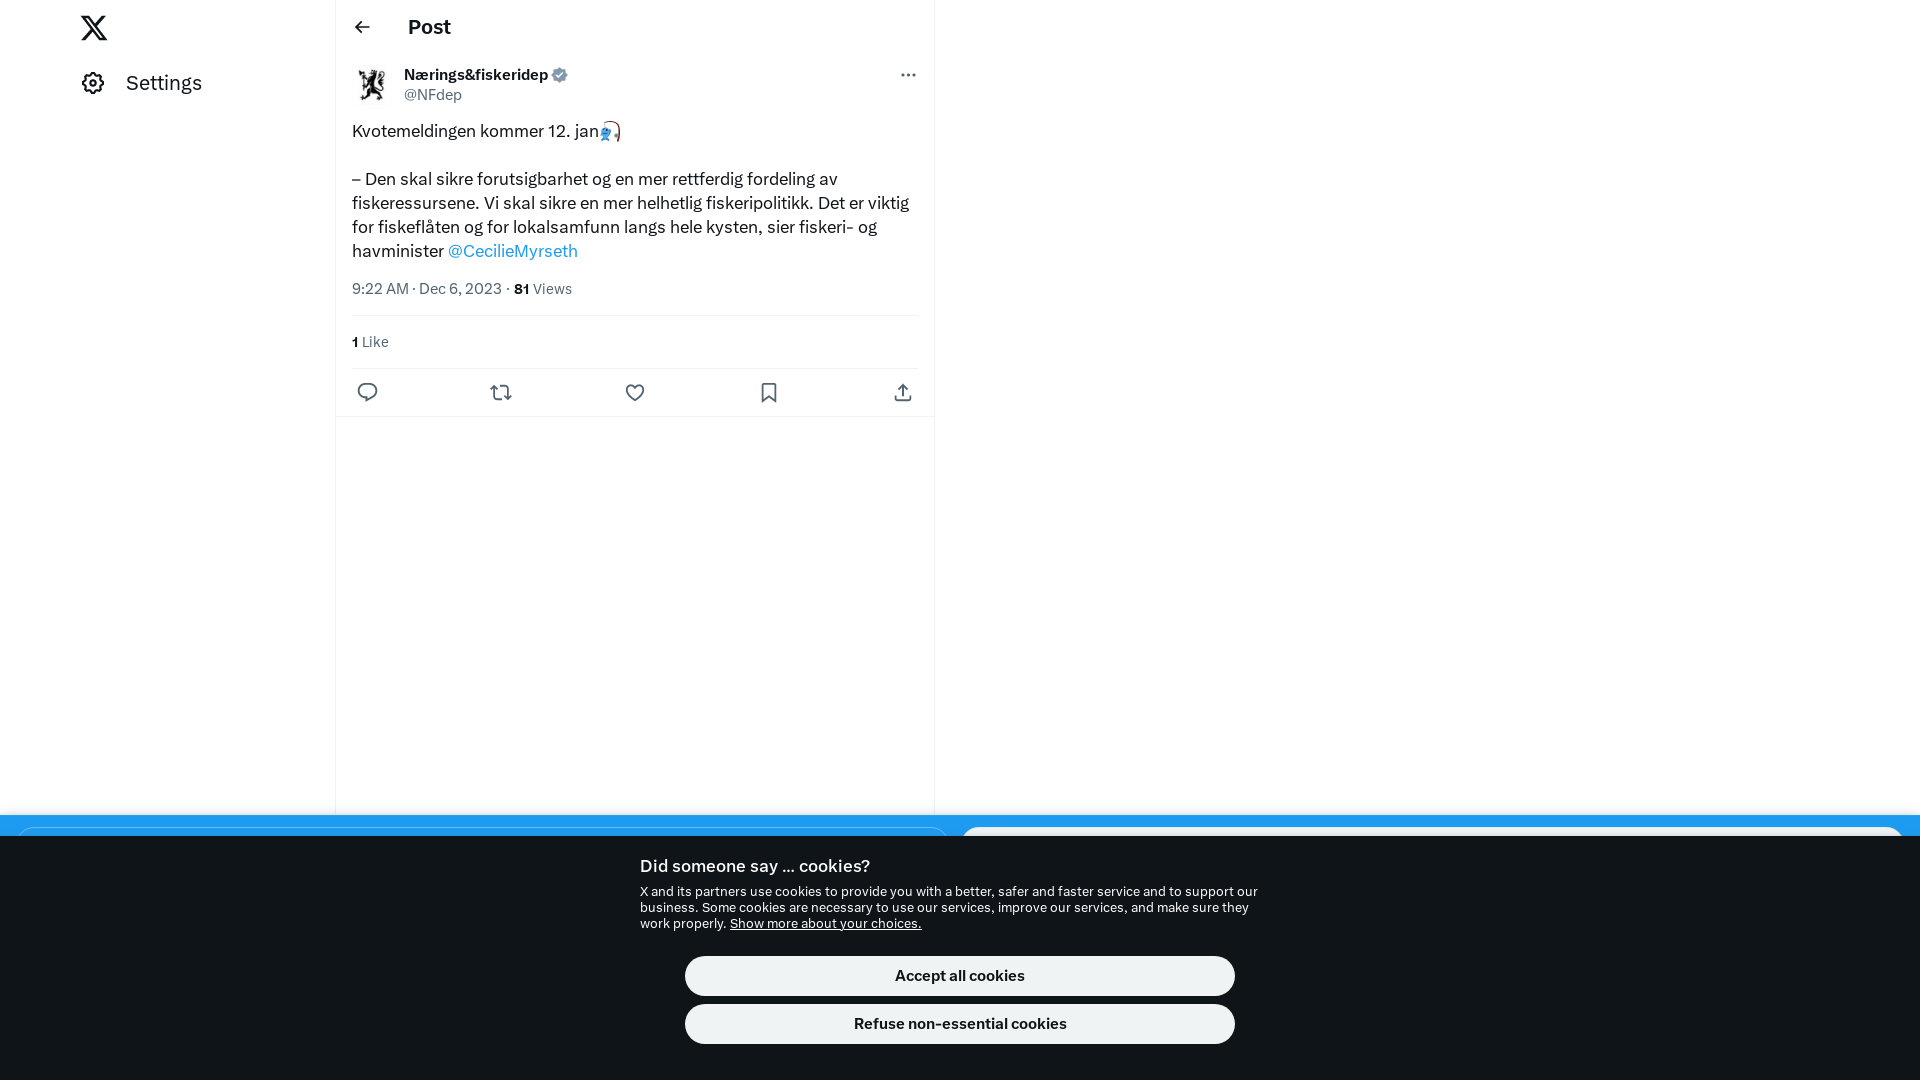Like the post with heart icon
The width and height of the screenshot is (1920, 1080).
click(635, 392)
